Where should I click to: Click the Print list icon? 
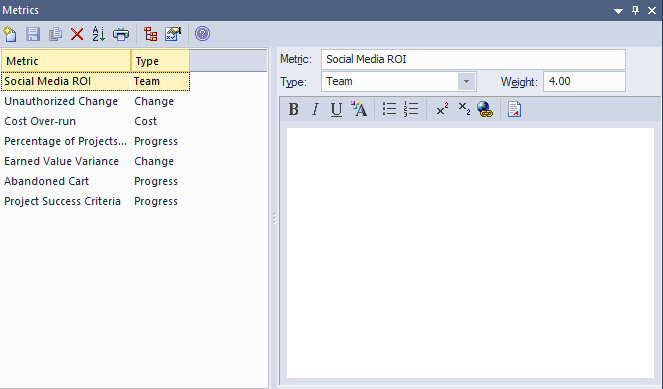click(x=121, y=34)
